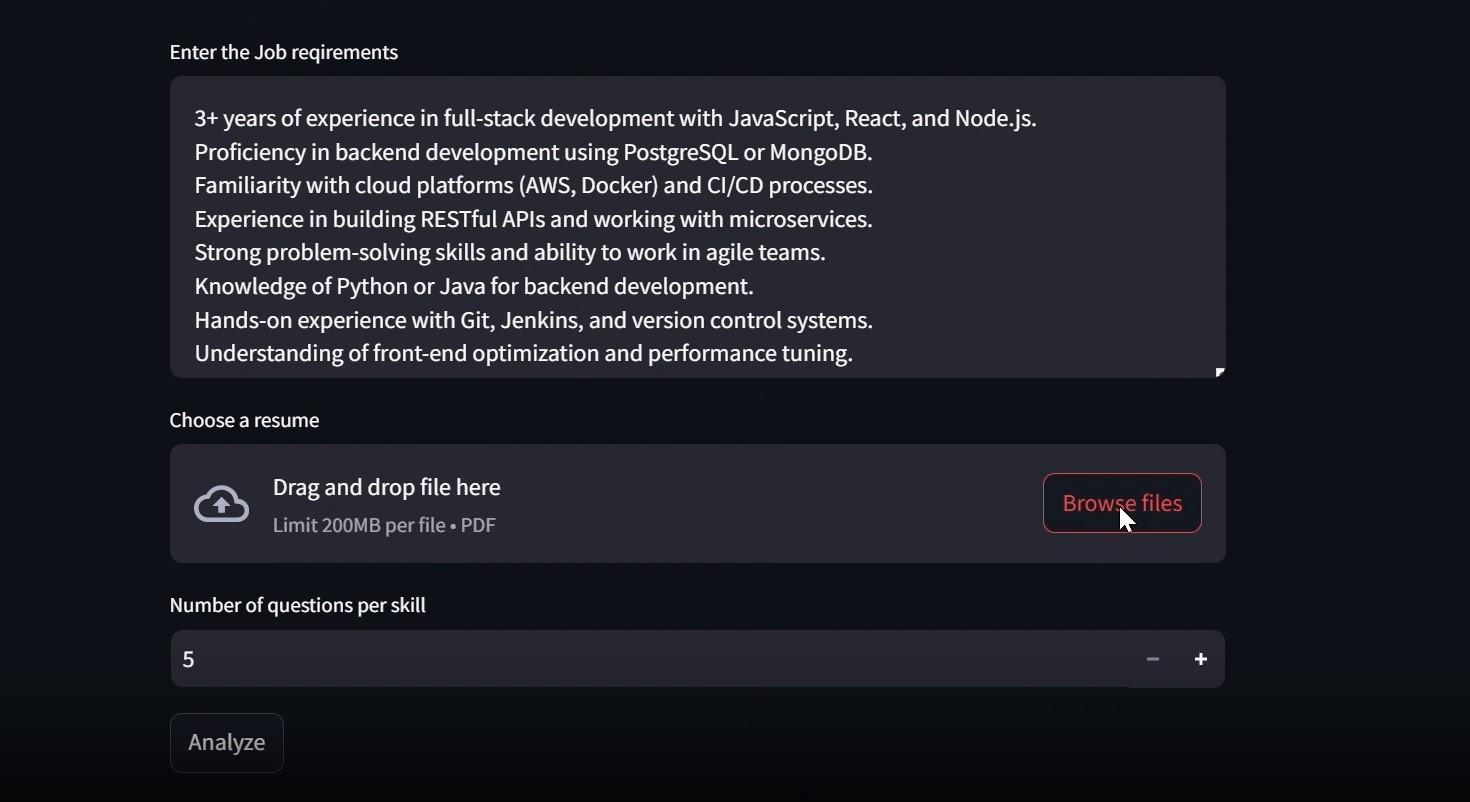
Task: Click the Analyze button
Action: tap(227, 743)
